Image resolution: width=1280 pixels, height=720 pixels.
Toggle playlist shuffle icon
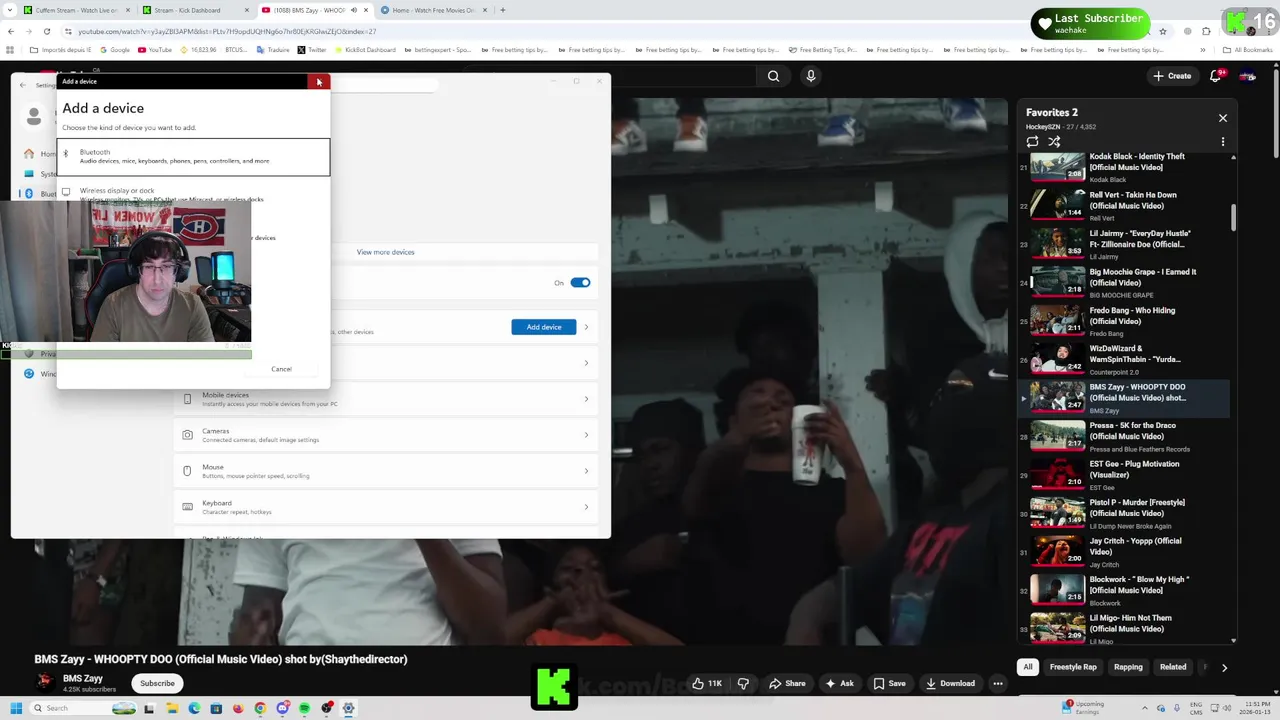(1054, 142)
